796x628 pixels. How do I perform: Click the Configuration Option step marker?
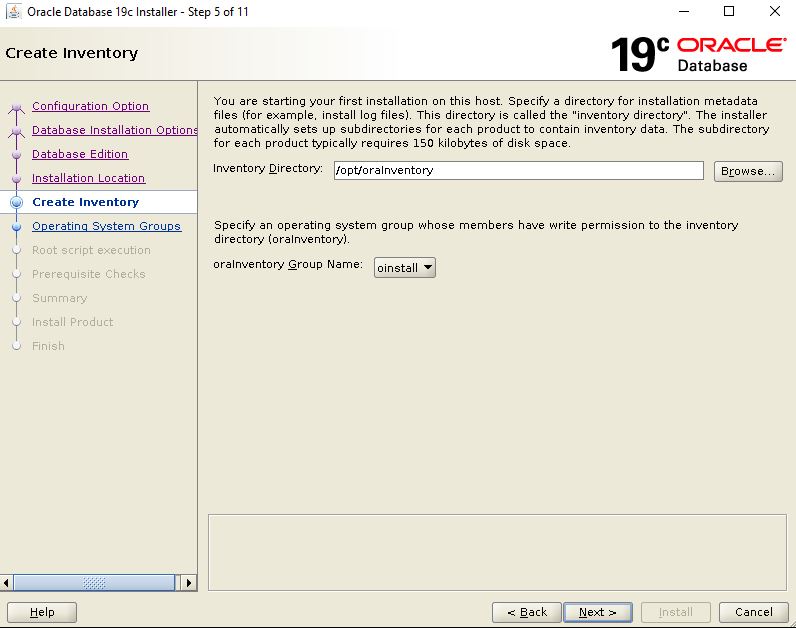16,108
